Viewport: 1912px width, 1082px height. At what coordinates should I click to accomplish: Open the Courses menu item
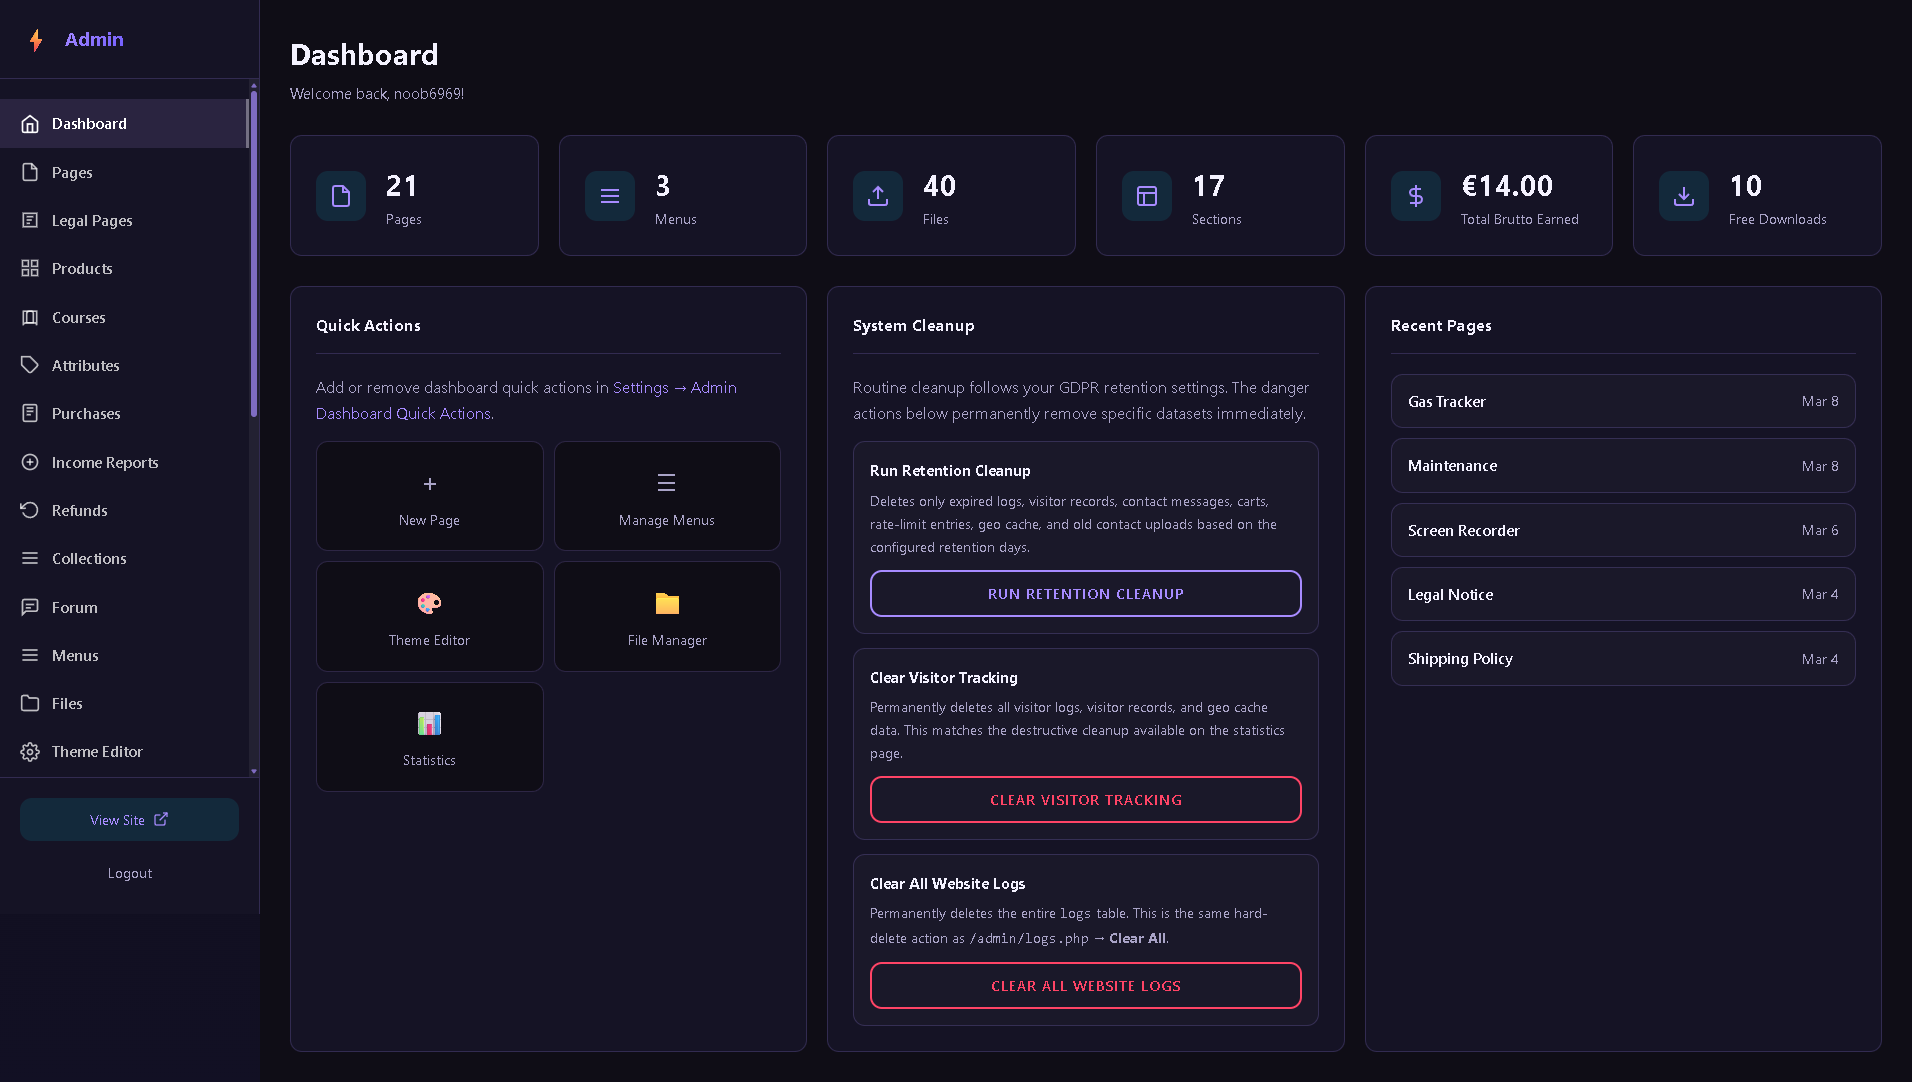point(124,317)
